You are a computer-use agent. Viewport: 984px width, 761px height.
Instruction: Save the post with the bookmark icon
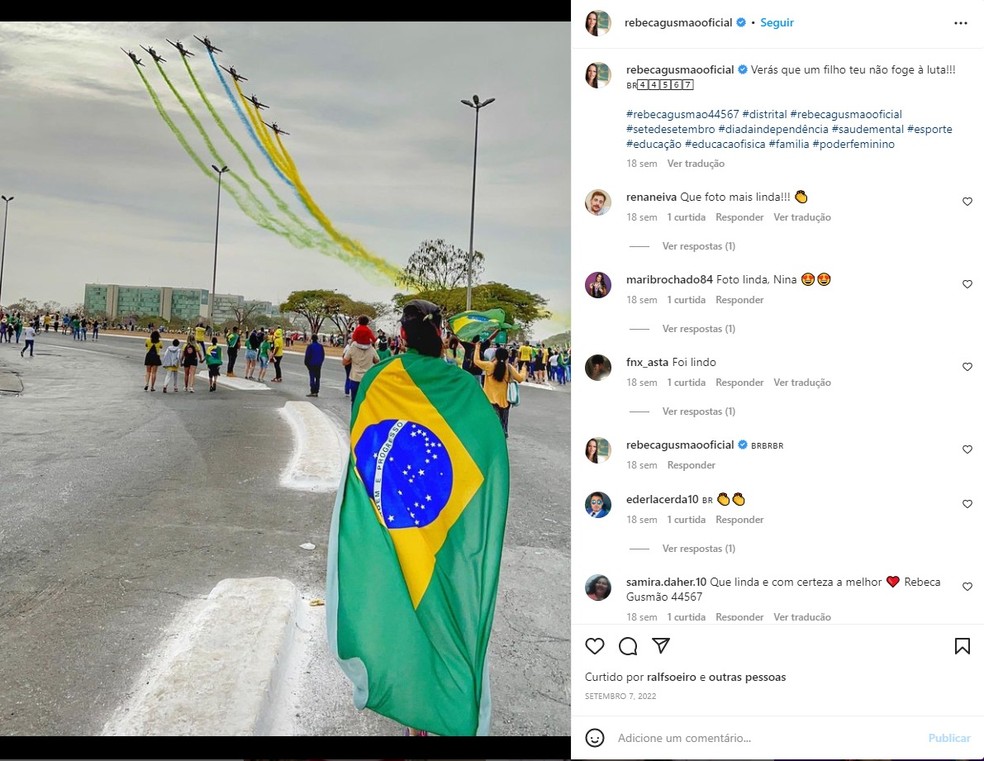pos(962,646)
